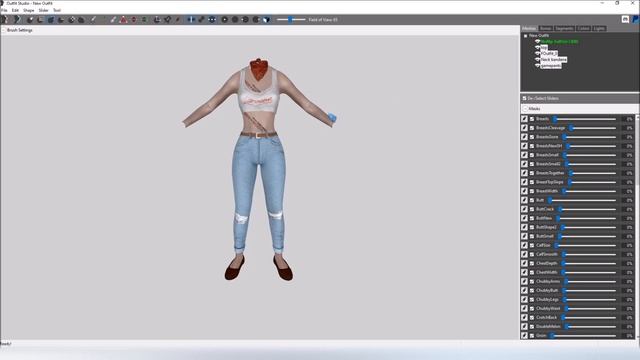
Task: Click the BreastsTogether slider track
Action: (x=593, y=173)
